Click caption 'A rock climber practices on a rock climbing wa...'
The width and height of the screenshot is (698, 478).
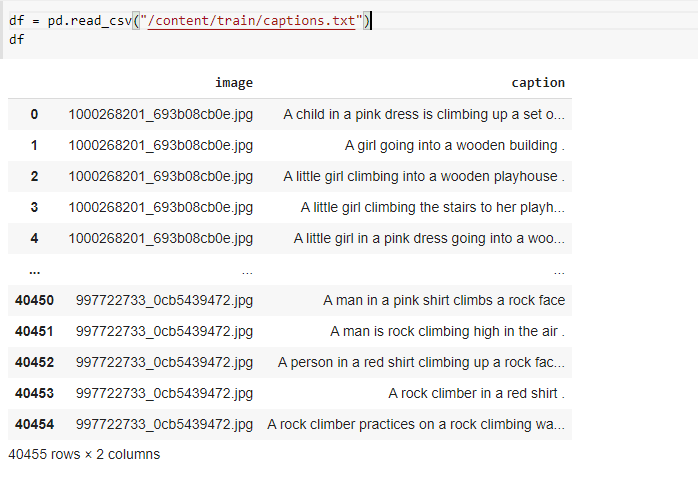point(416,425)
